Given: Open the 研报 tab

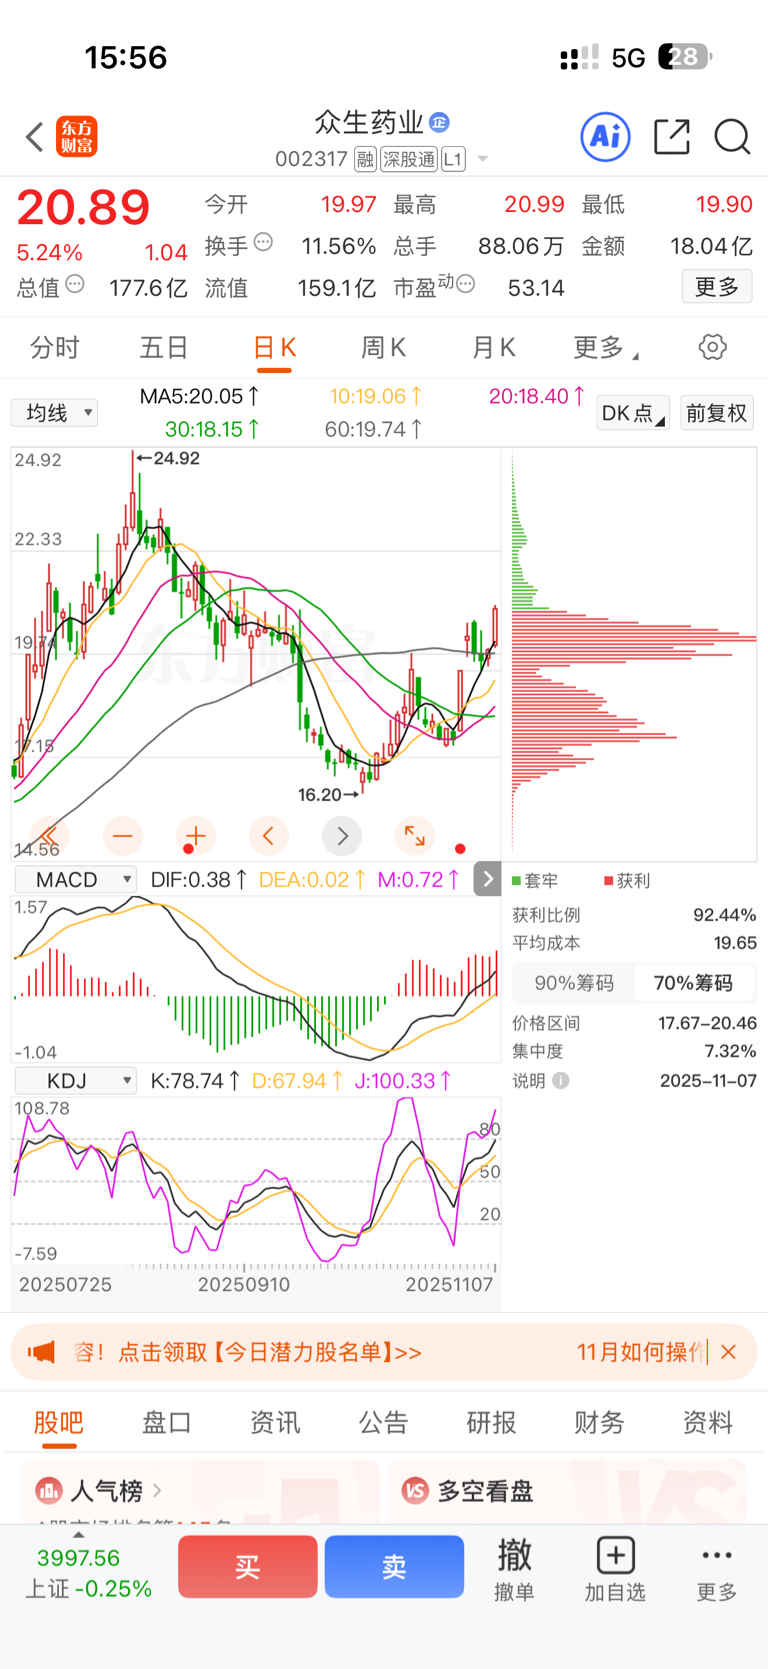Looking at the screenshot, I should click(x=491, y=1422).
